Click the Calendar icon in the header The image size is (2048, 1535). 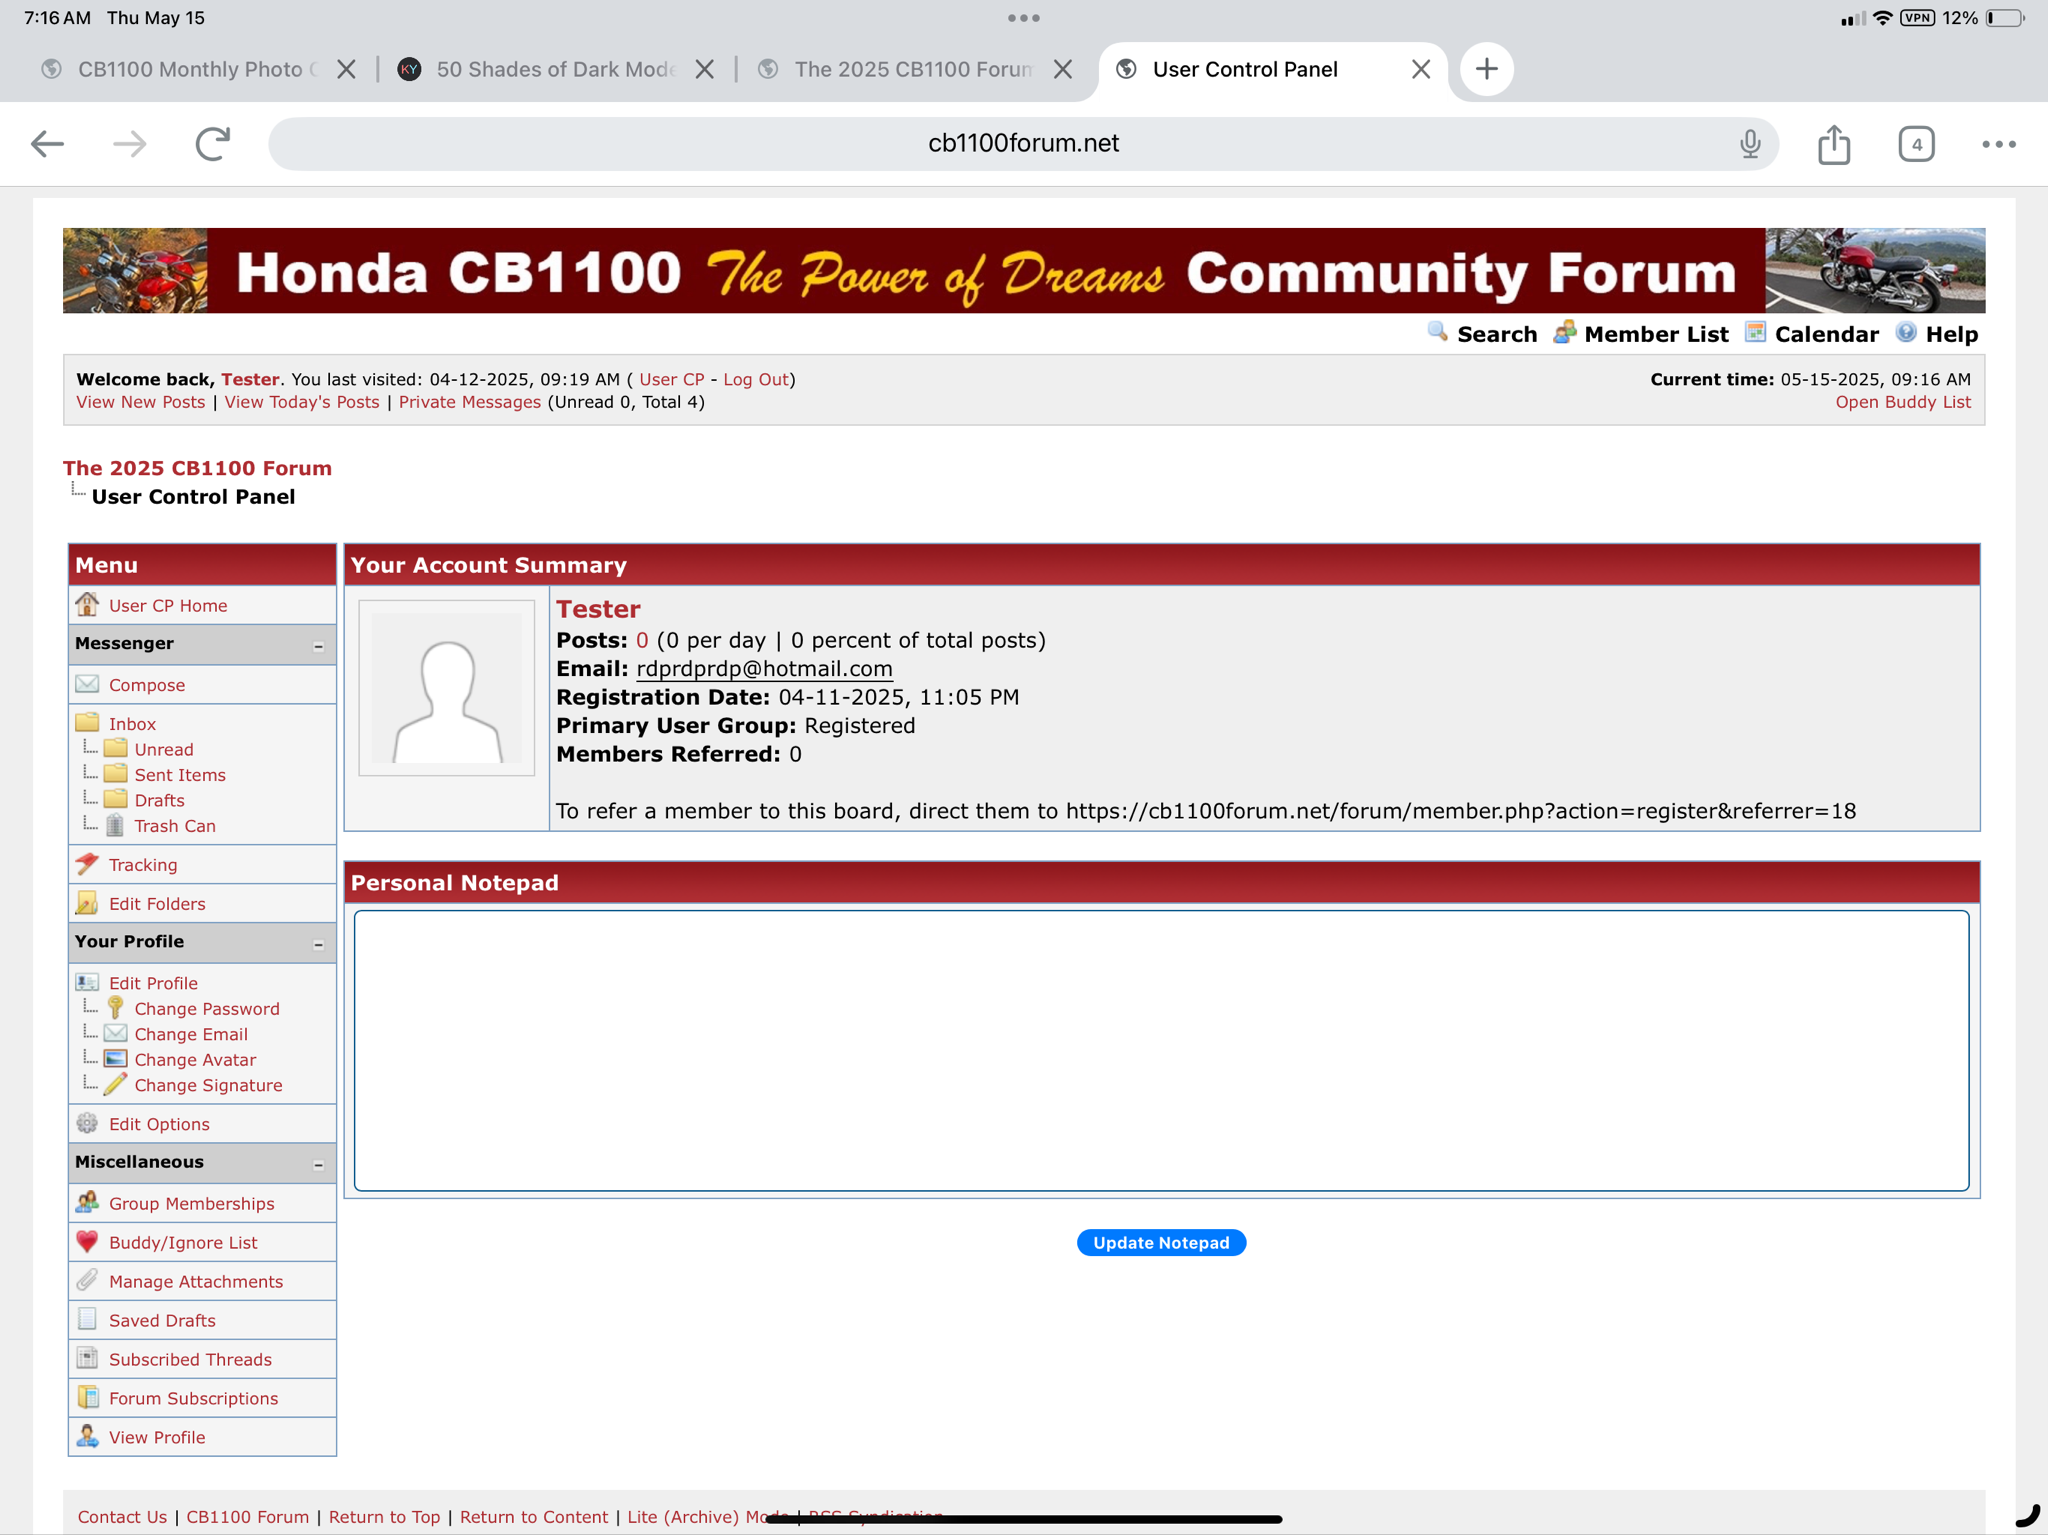[1755, 332]
